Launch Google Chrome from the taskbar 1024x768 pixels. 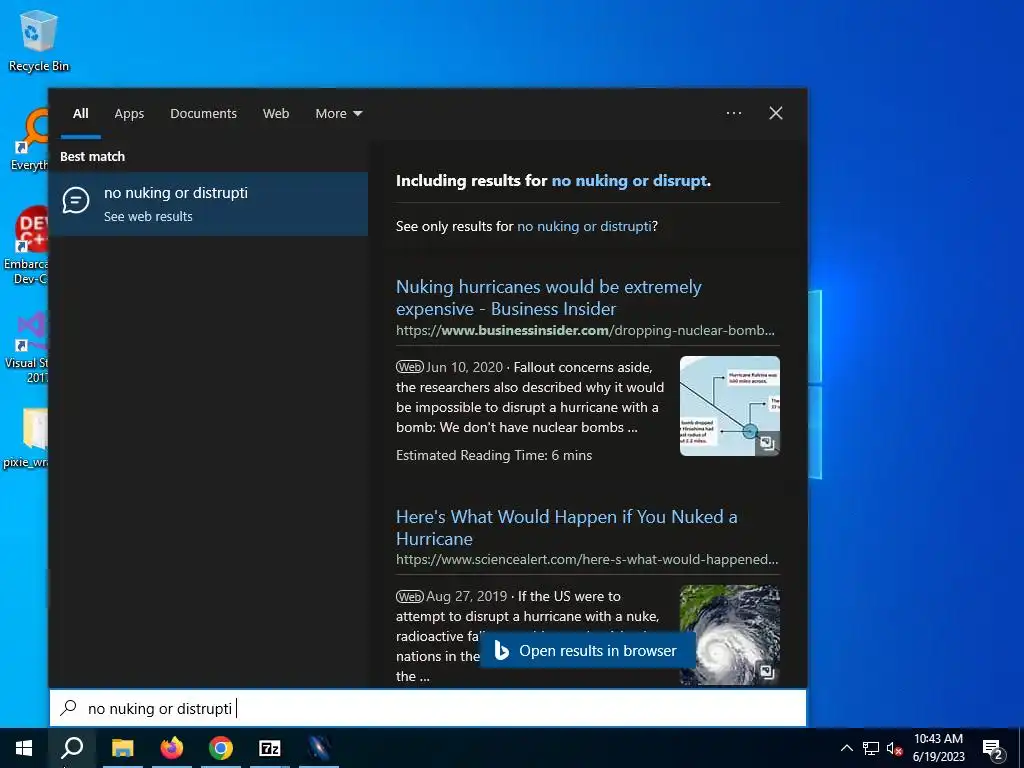coord(221,748)
